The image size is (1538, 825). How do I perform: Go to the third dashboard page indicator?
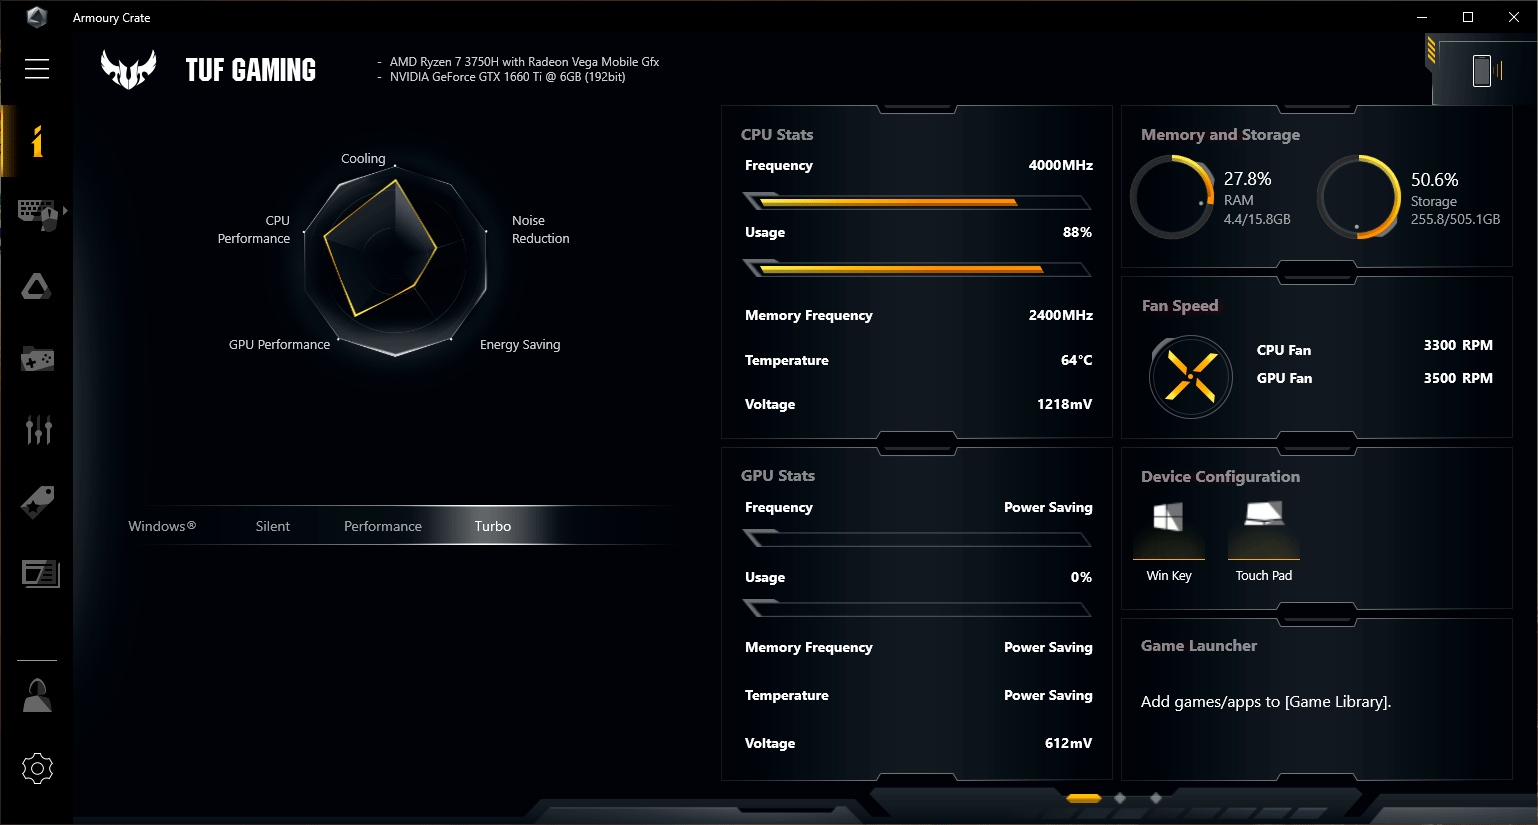pyautogui.click(x=1156, y=798)
